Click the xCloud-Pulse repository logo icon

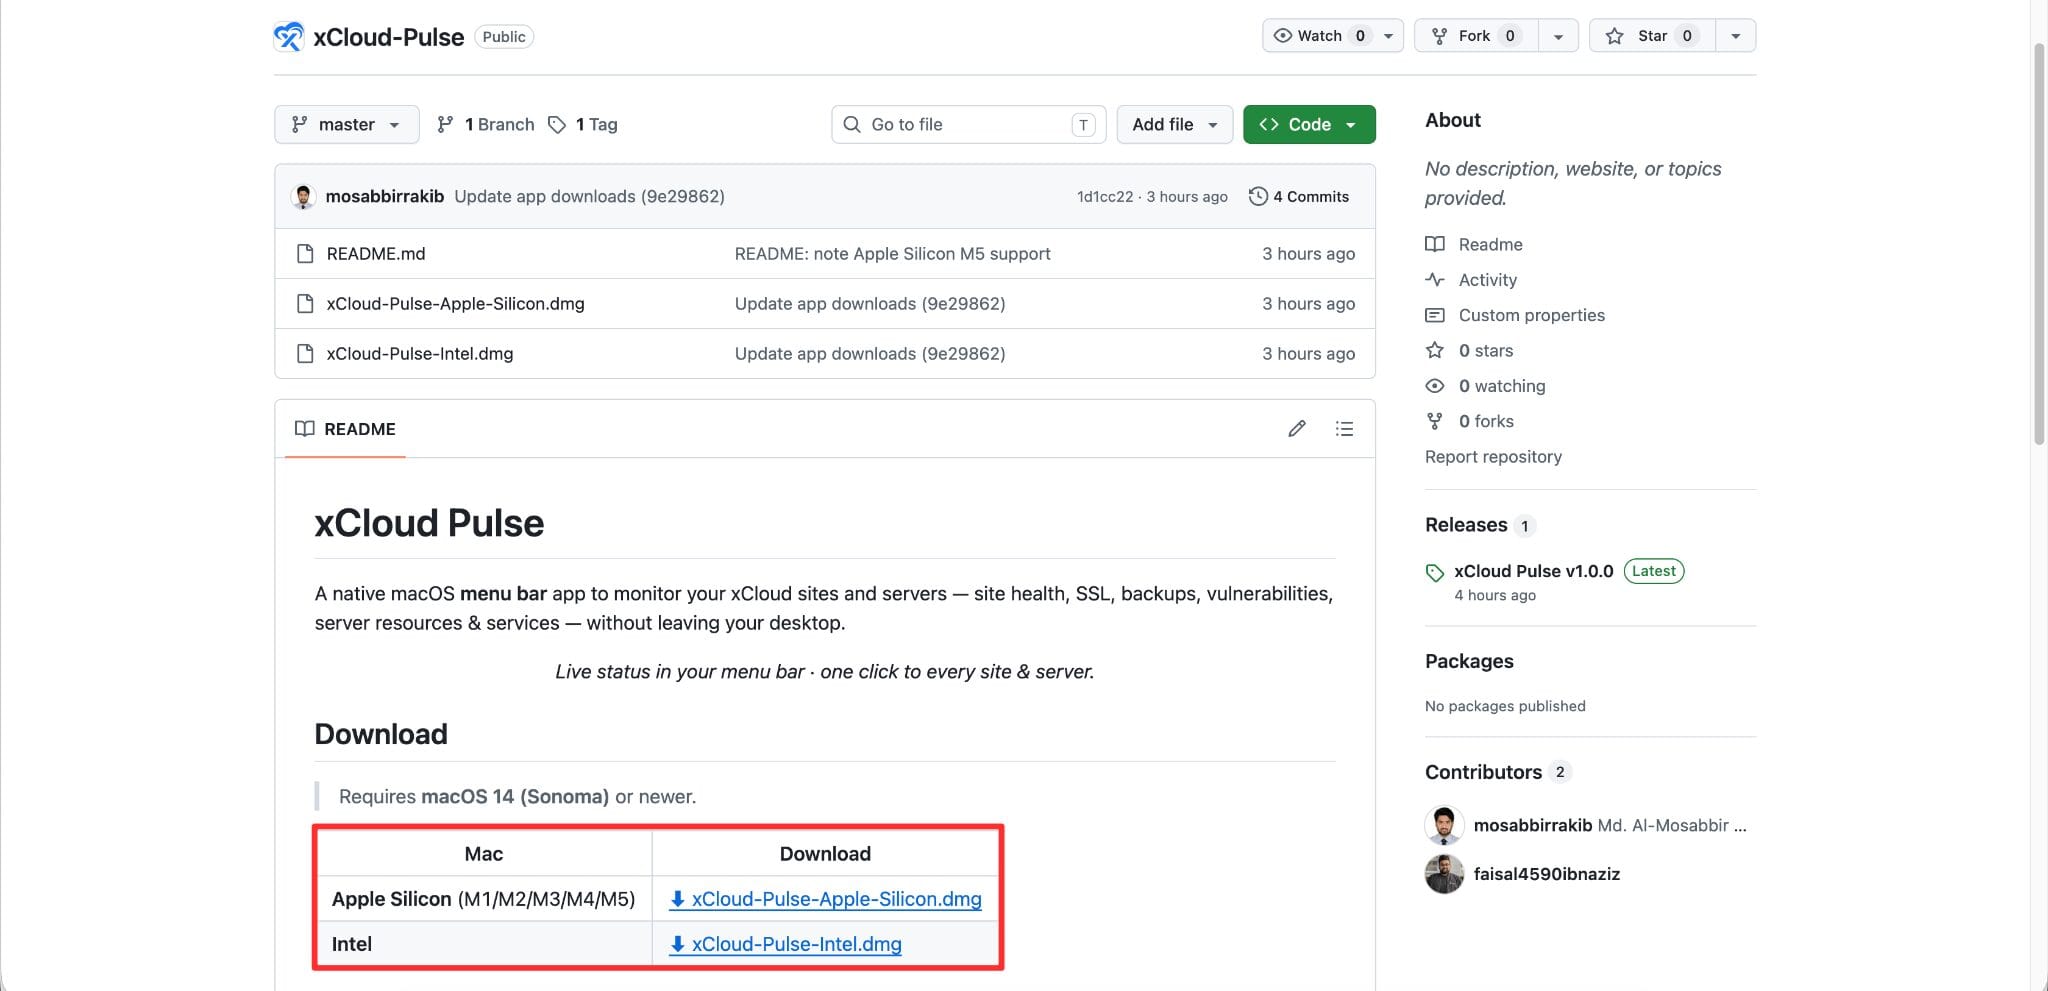(289, 37)
